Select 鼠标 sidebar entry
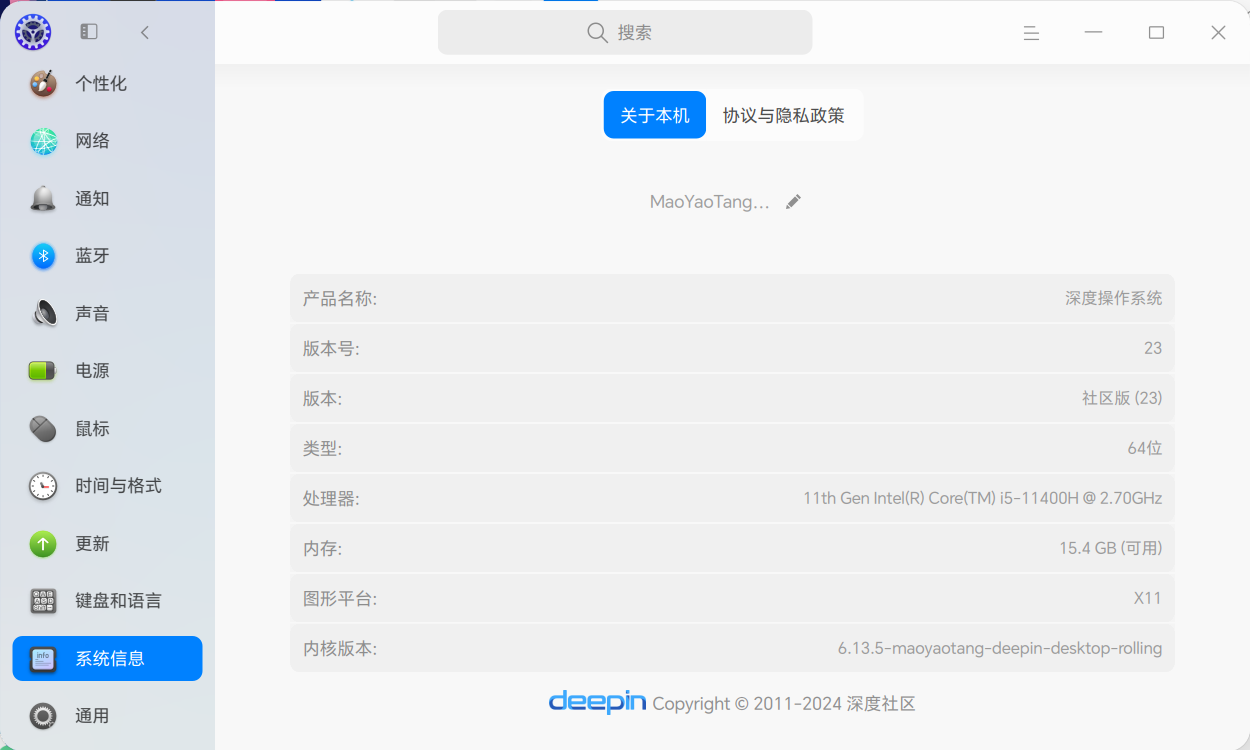 click(x=107, y=429)
